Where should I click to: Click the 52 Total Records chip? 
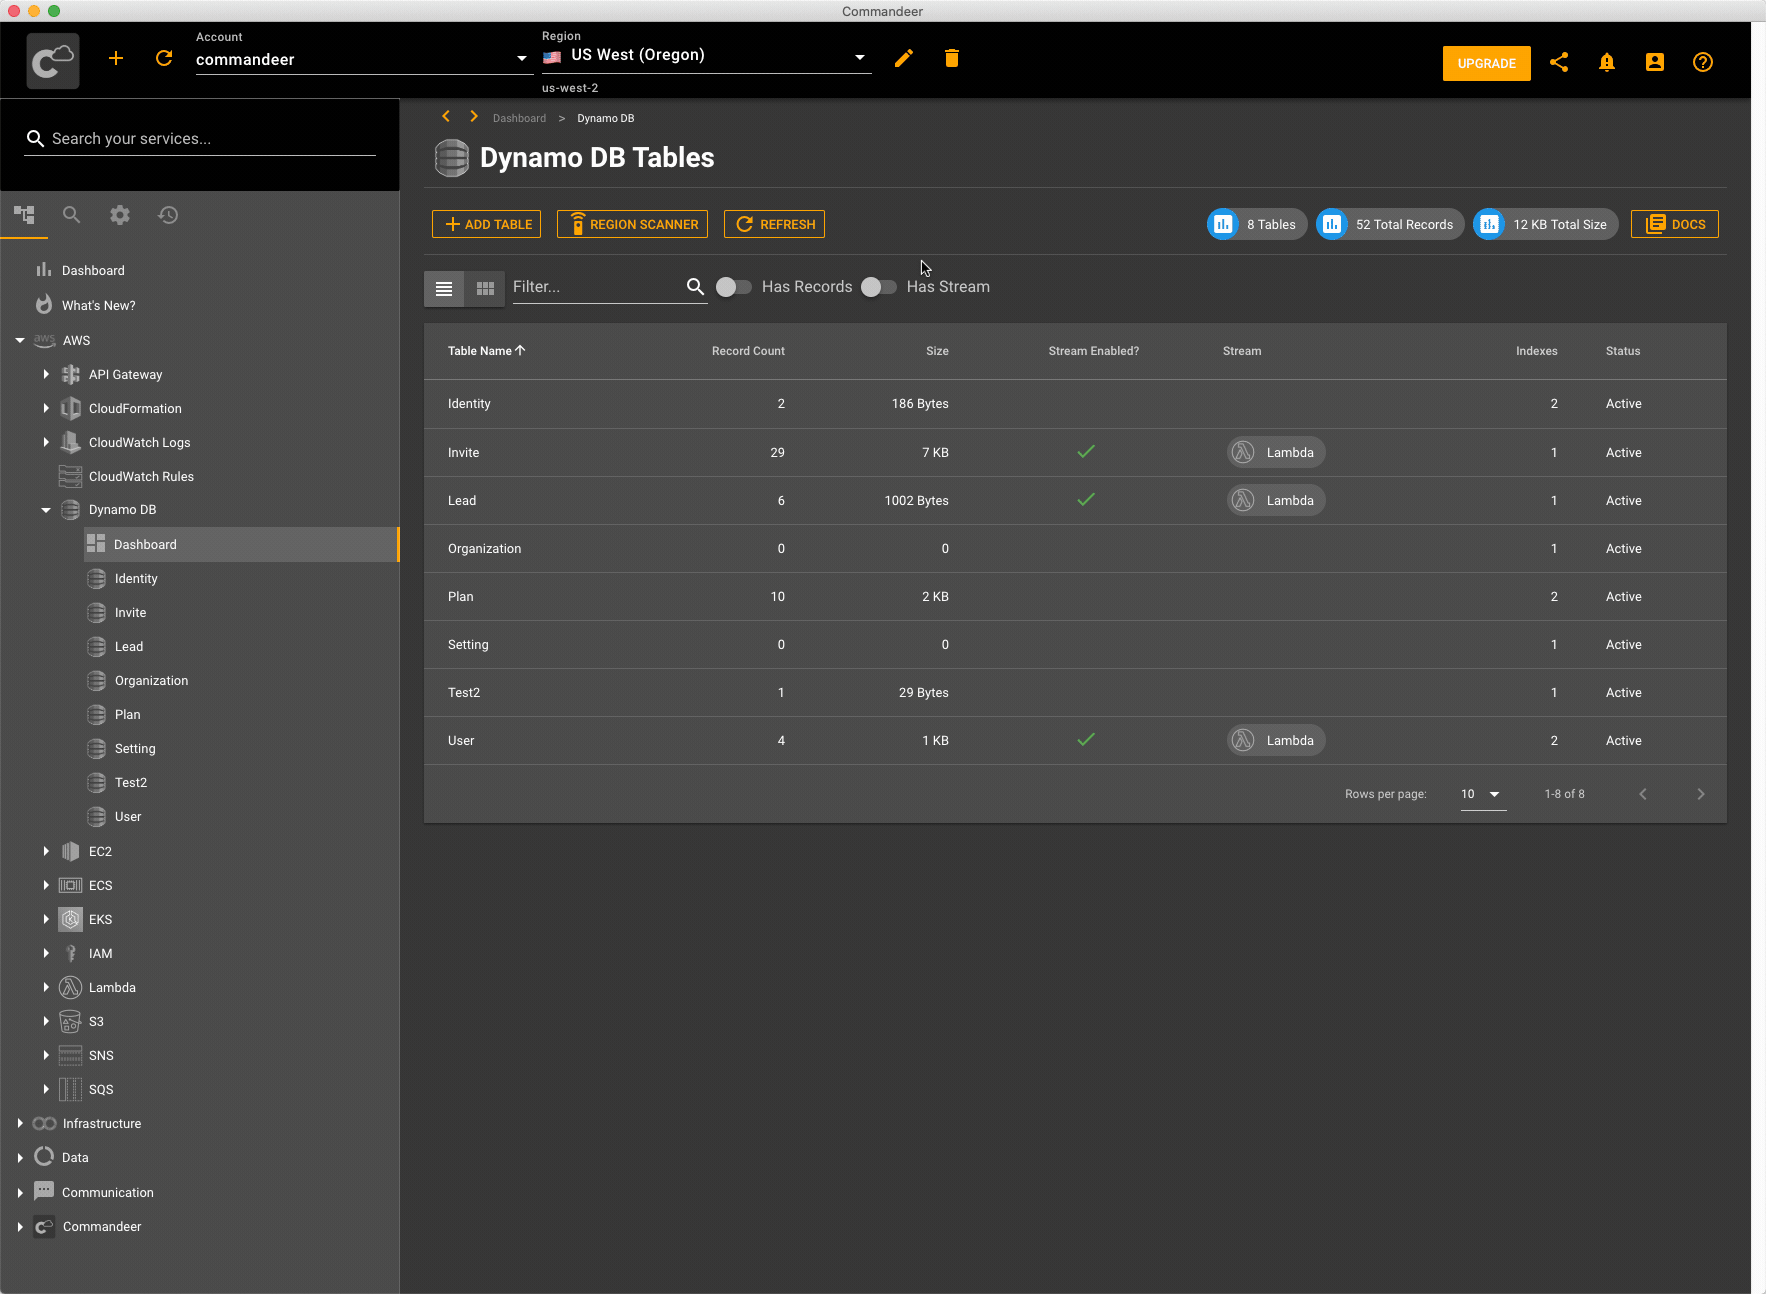[x=1390, y=224]
